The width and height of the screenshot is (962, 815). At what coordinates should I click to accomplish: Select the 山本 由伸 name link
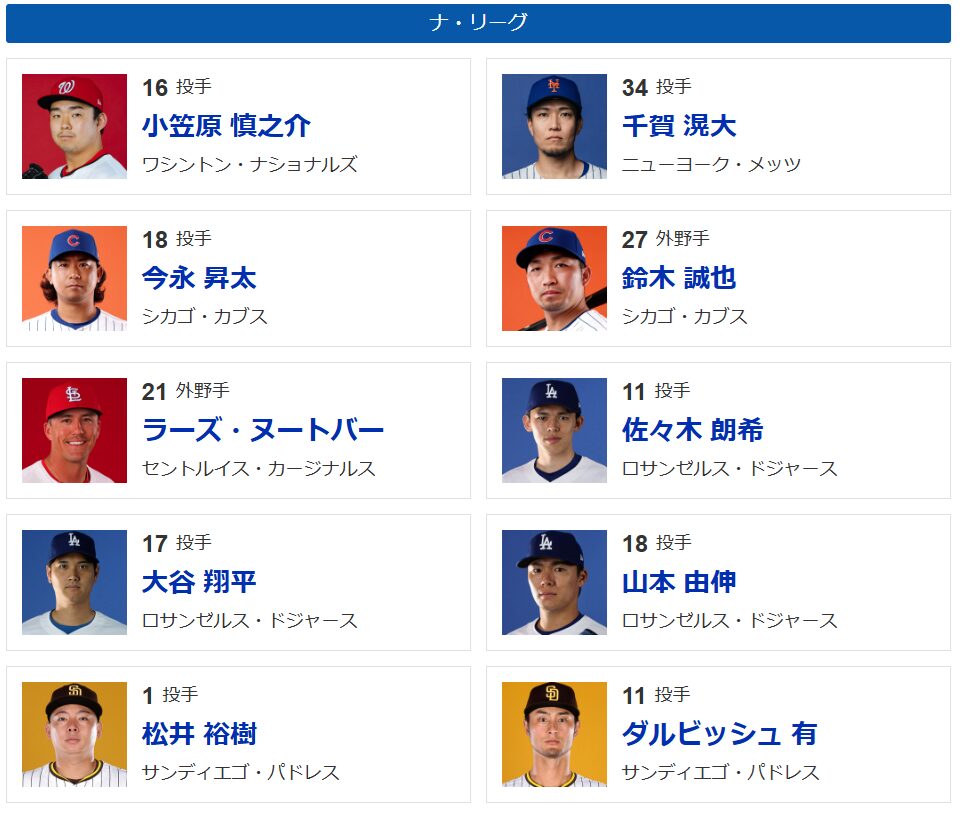pyautogui.click(x=678, y=582)
